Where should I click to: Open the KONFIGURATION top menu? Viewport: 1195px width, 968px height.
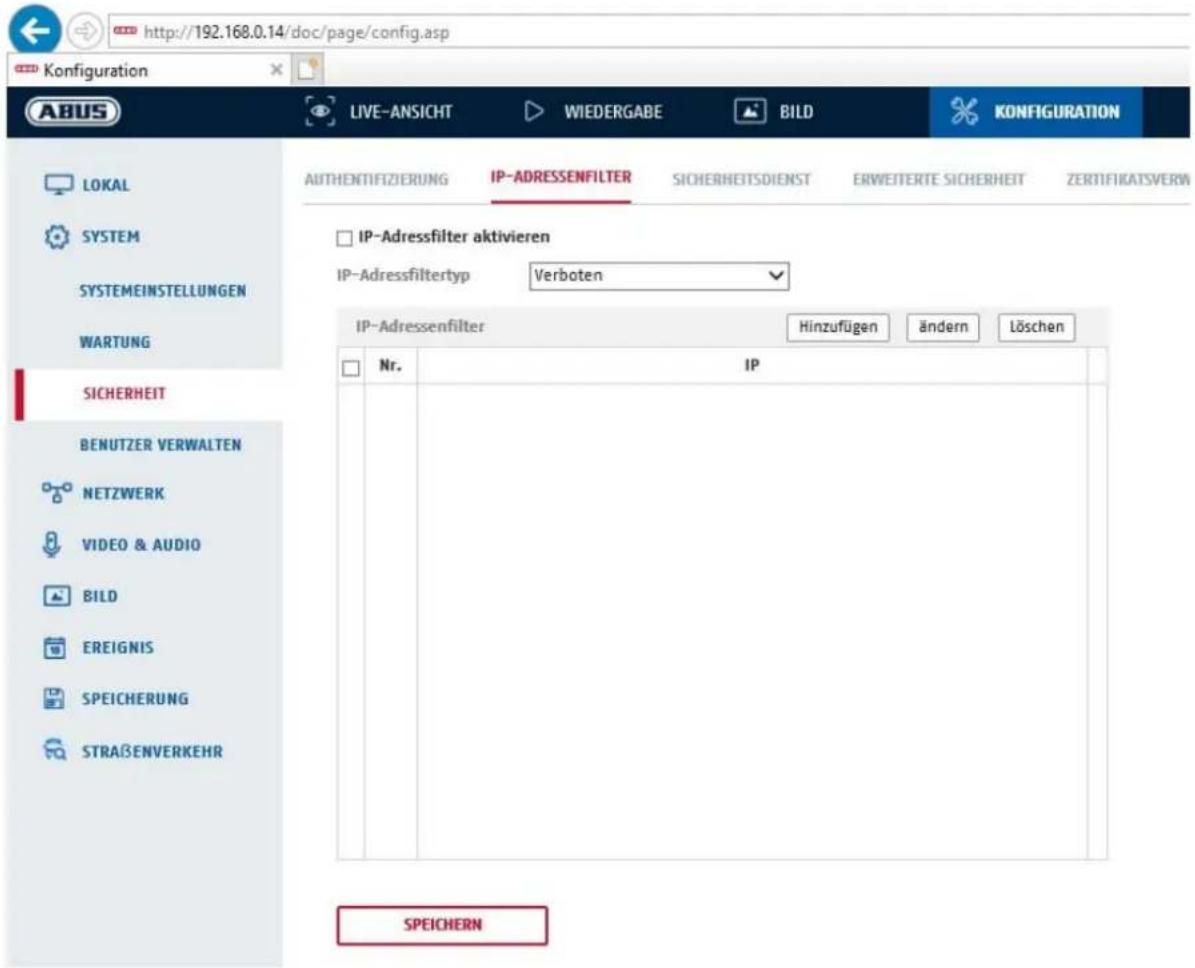point(1036,111)
